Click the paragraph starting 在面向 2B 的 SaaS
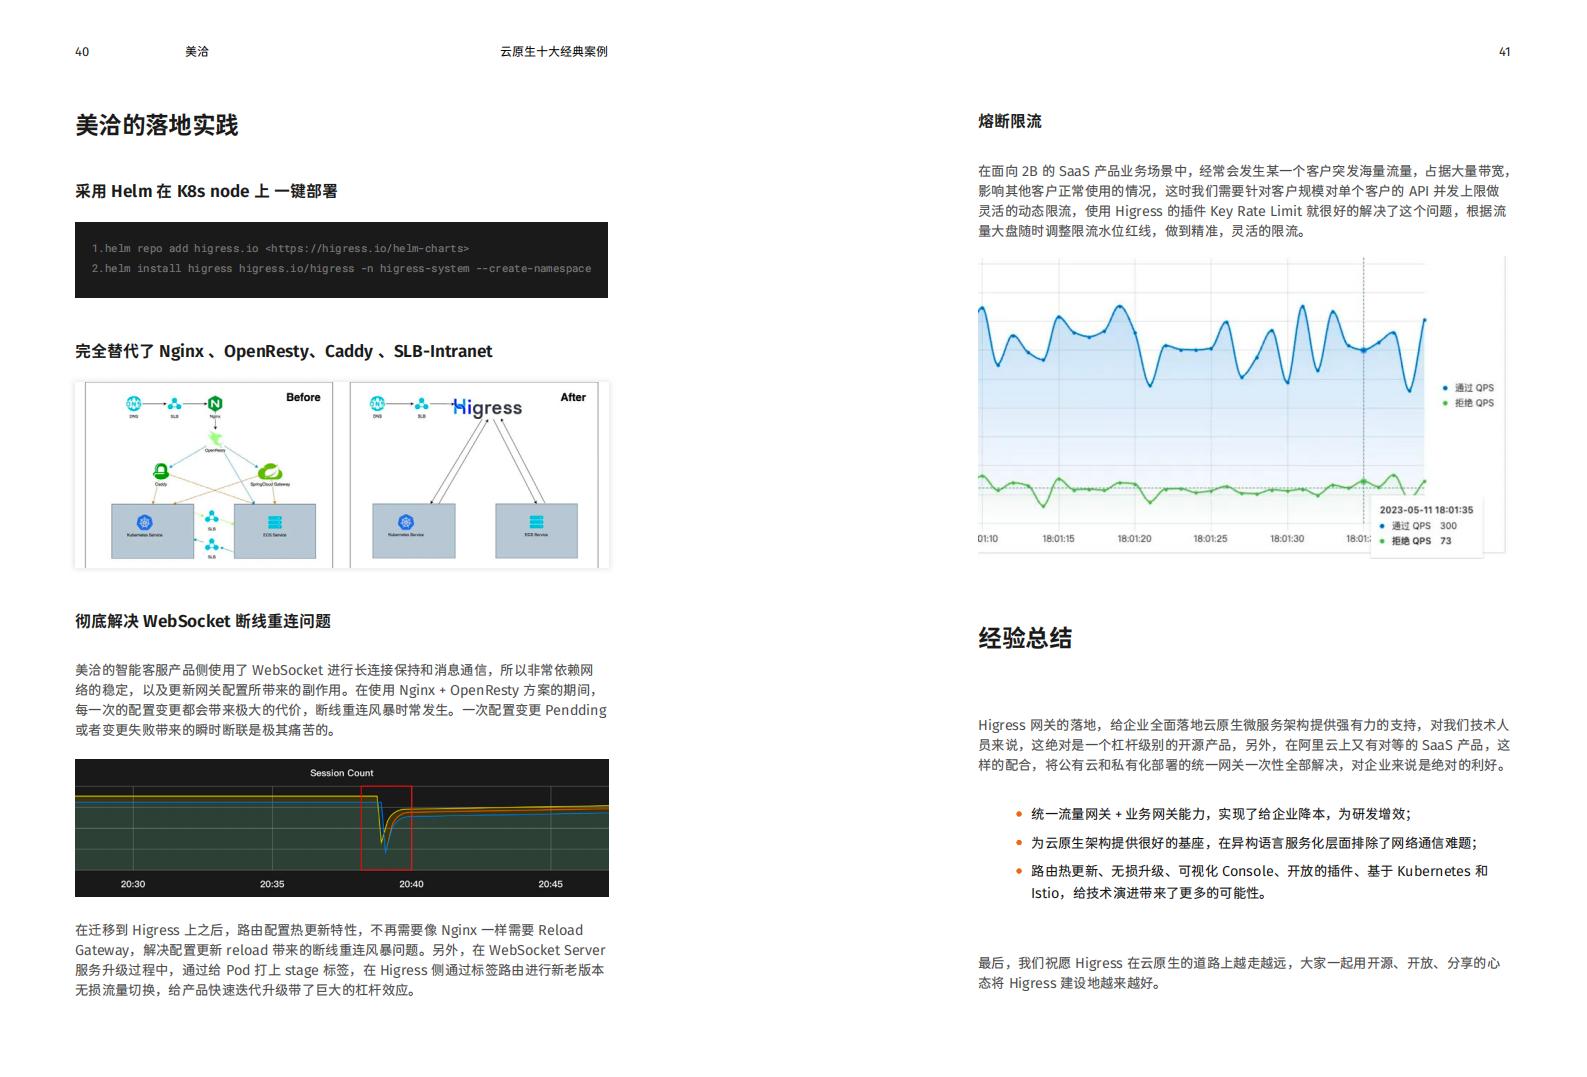Viewport: 1587px width, 1077px height. (1244, 201)
